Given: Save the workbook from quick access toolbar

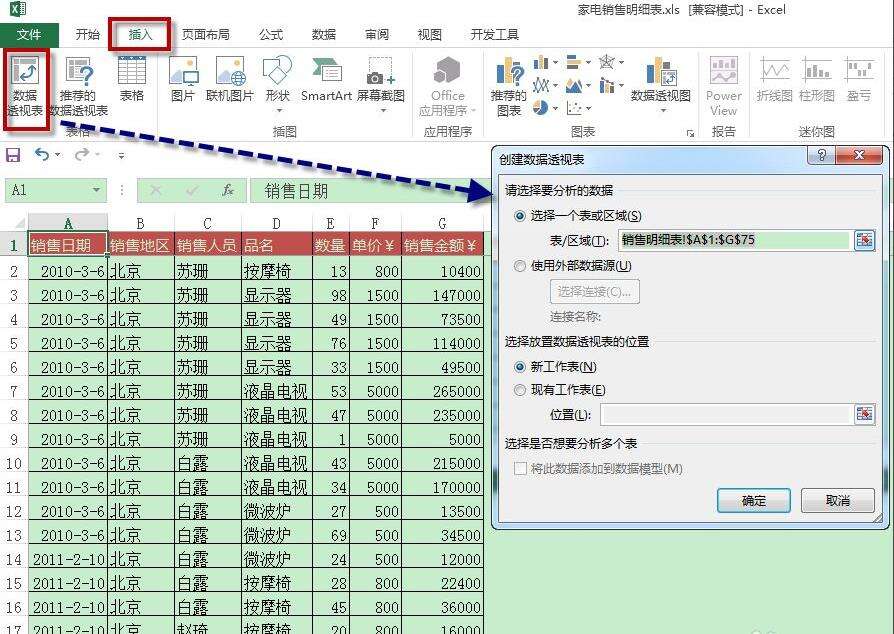Looking at the screenshot, I should (x=13, y=155).
